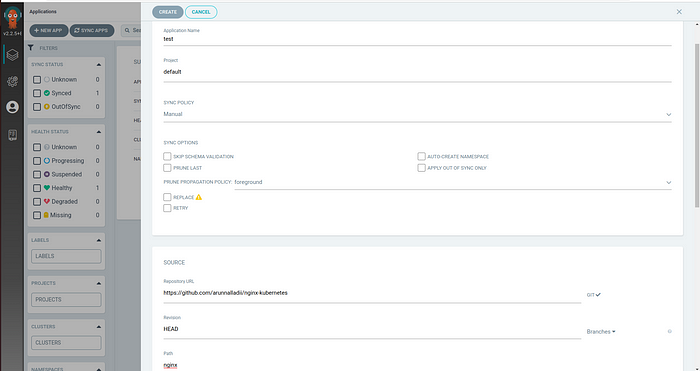Click the Revision field showing HEAD
Screen dimensions: 700x371
point(372,329)
